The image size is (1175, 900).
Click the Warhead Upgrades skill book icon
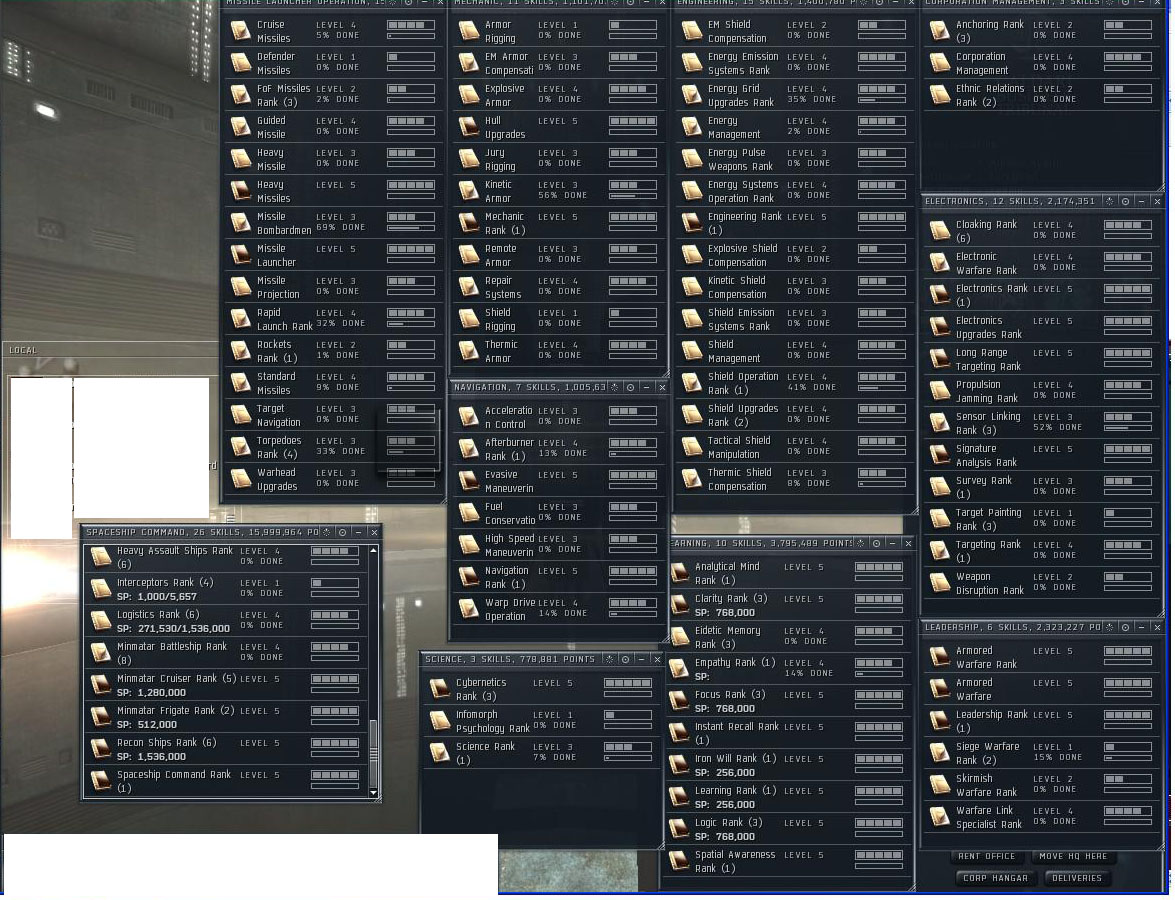(241, 479)
